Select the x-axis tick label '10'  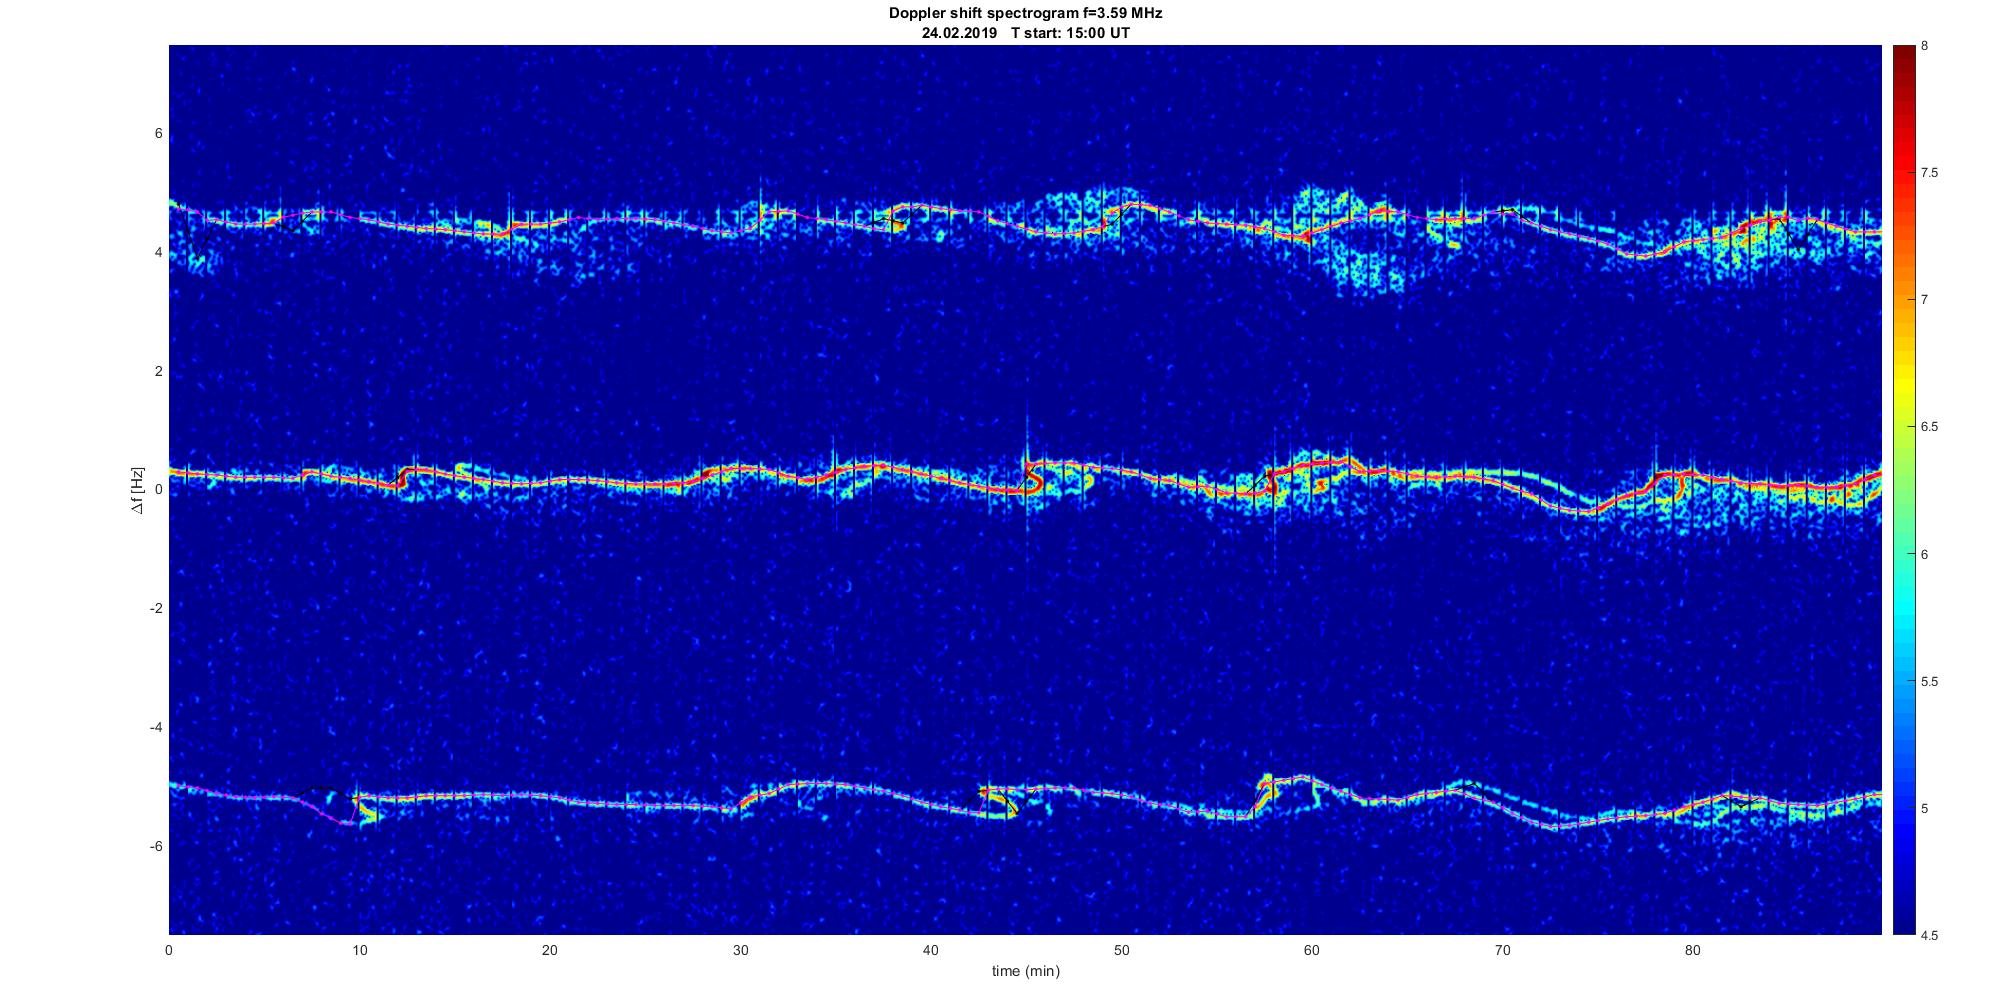pyautogui.click(x=360, y=951)
